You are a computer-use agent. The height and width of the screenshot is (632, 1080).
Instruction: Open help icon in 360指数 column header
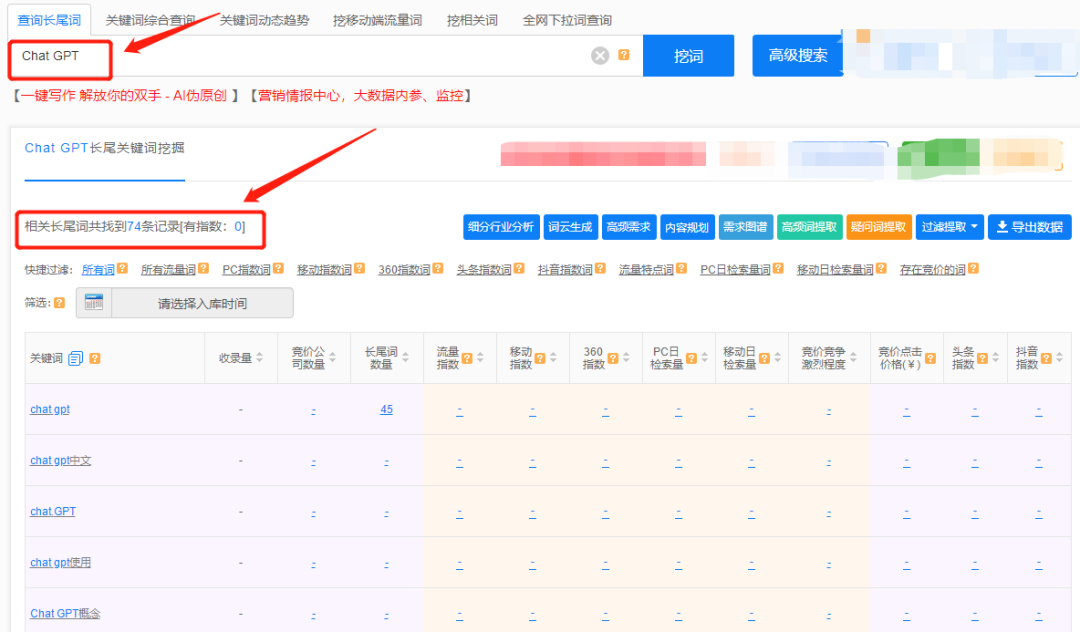613,358
